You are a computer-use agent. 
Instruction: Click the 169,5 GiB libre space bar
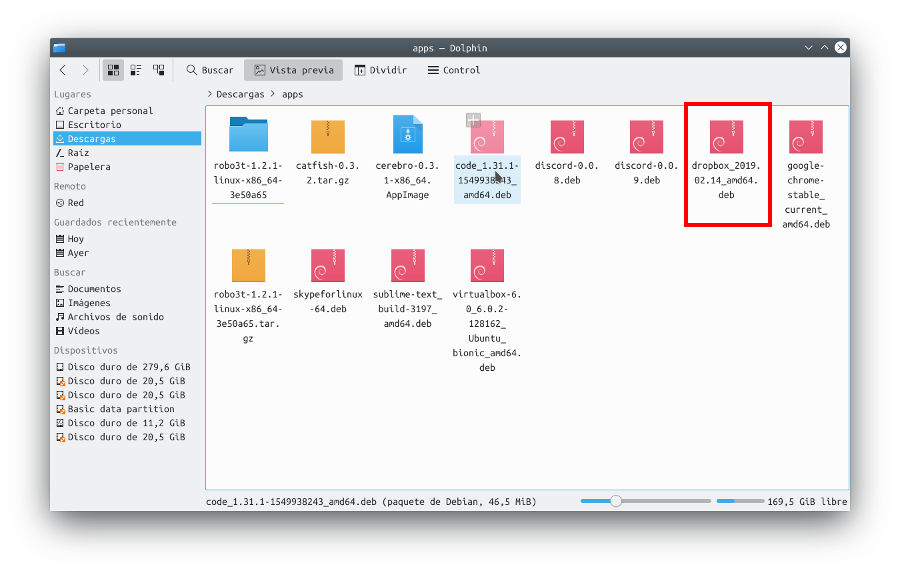pyautogui.click(x=740, y=501)
